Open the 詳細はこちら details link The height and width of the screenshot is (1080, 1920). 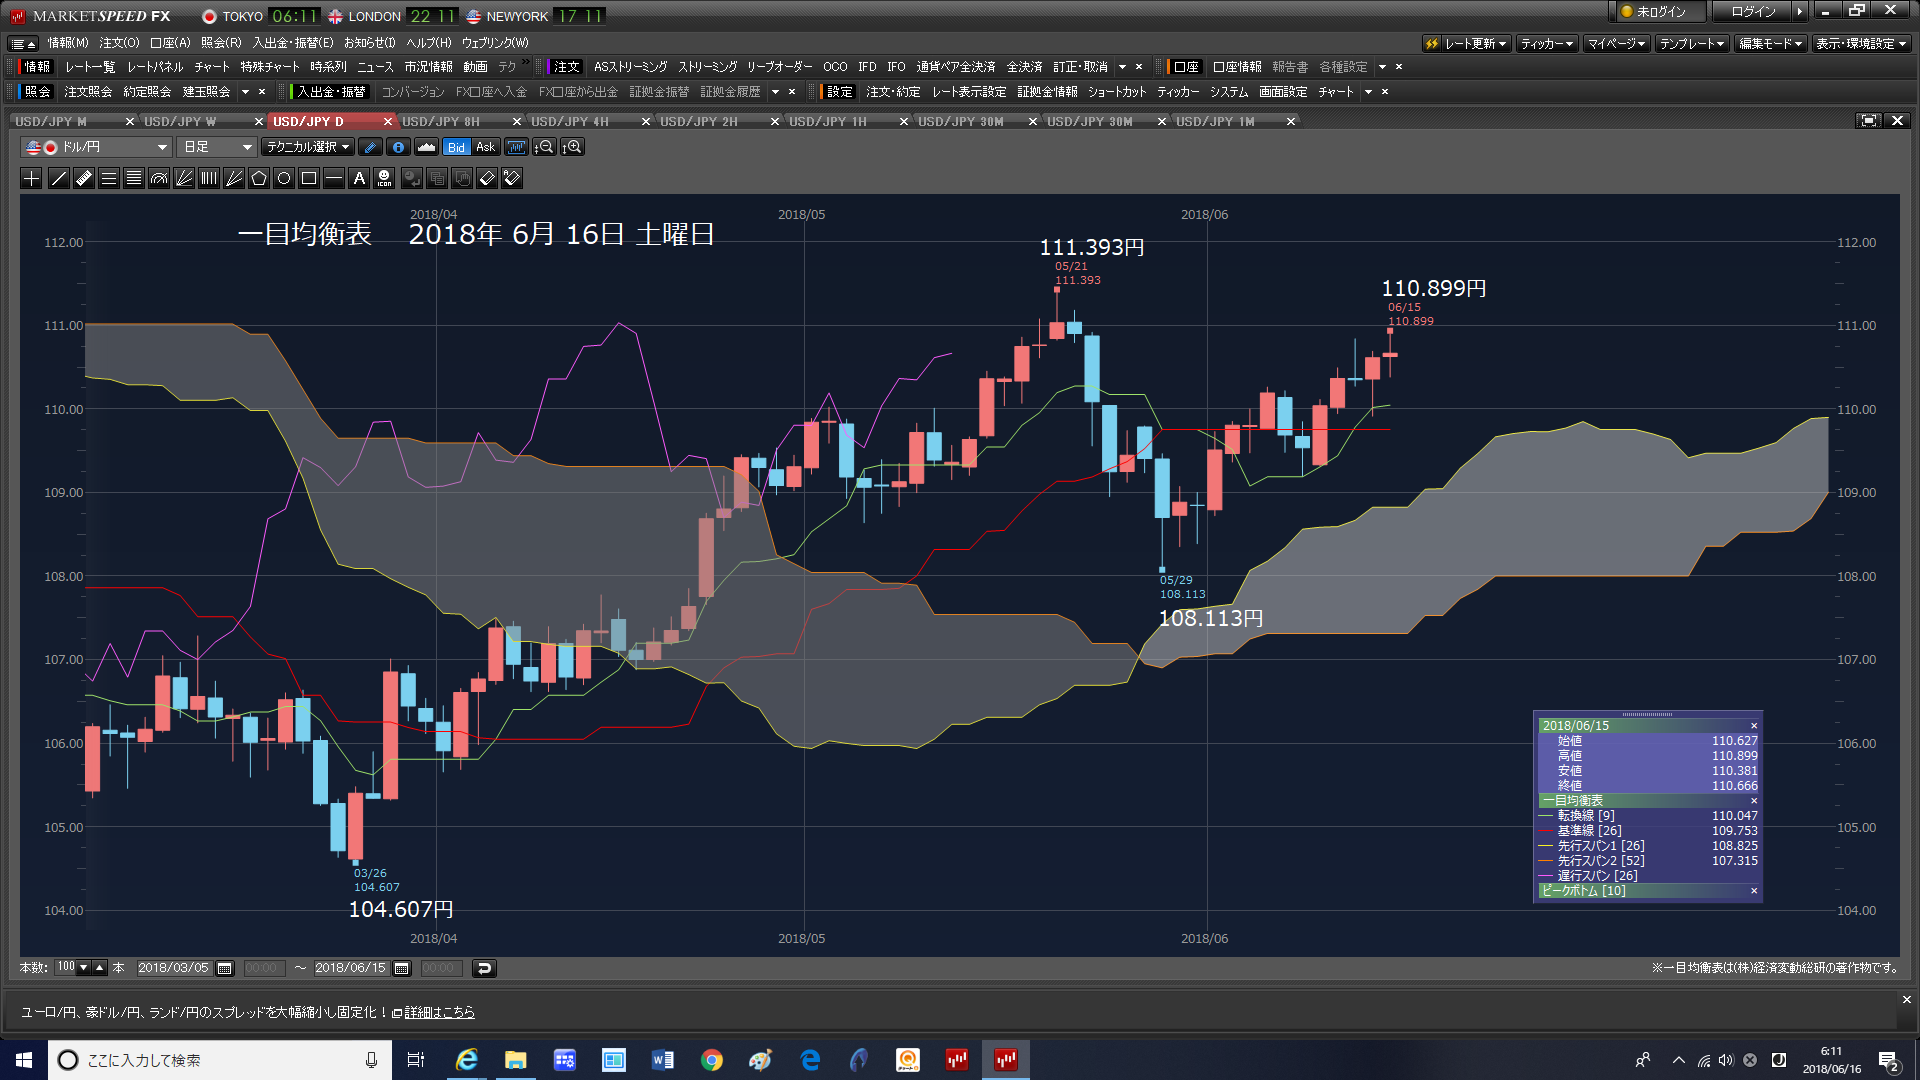click(439, 1013)
